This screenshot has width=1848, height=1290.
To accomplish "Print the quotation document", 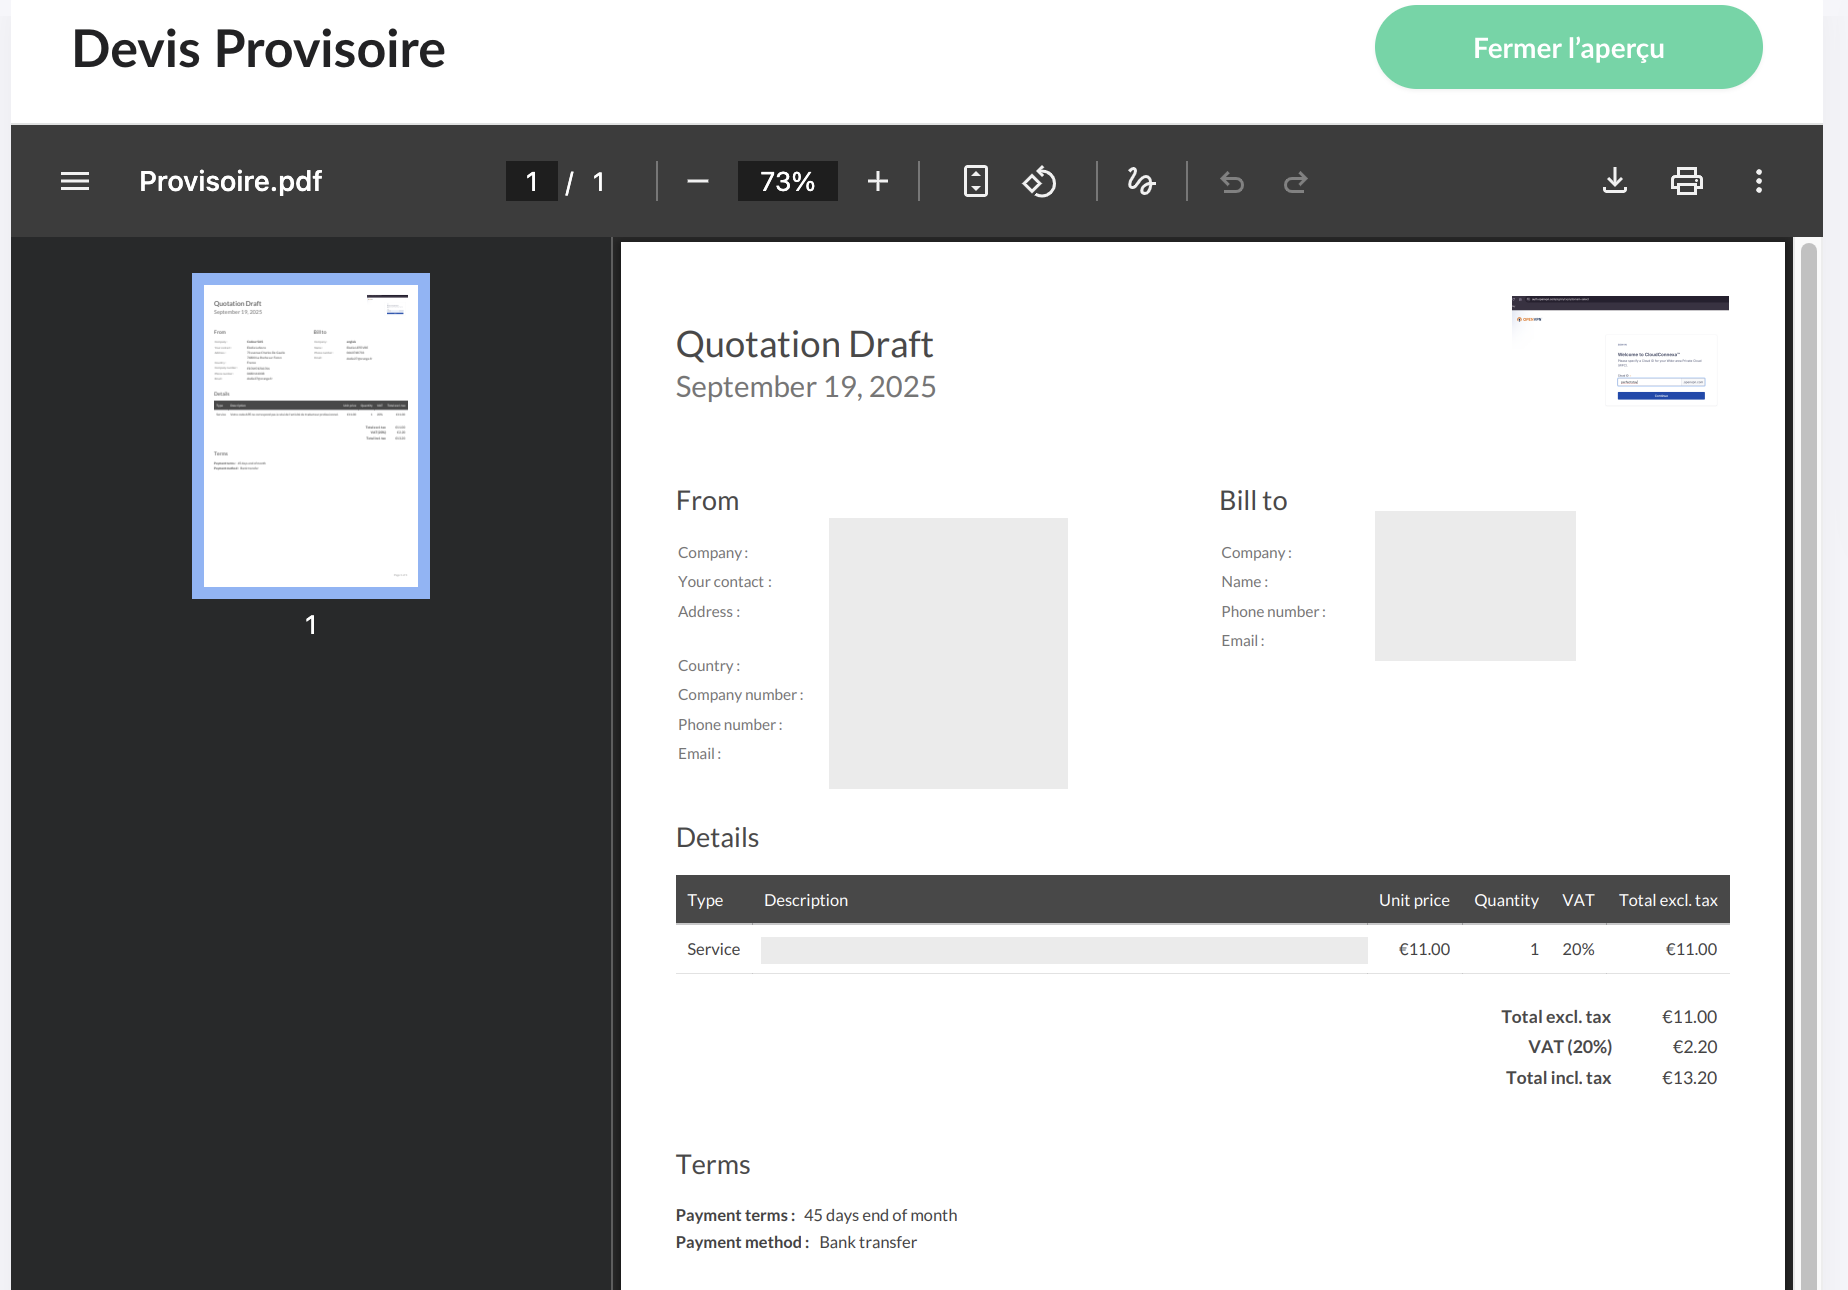I will pos(1686,181).
